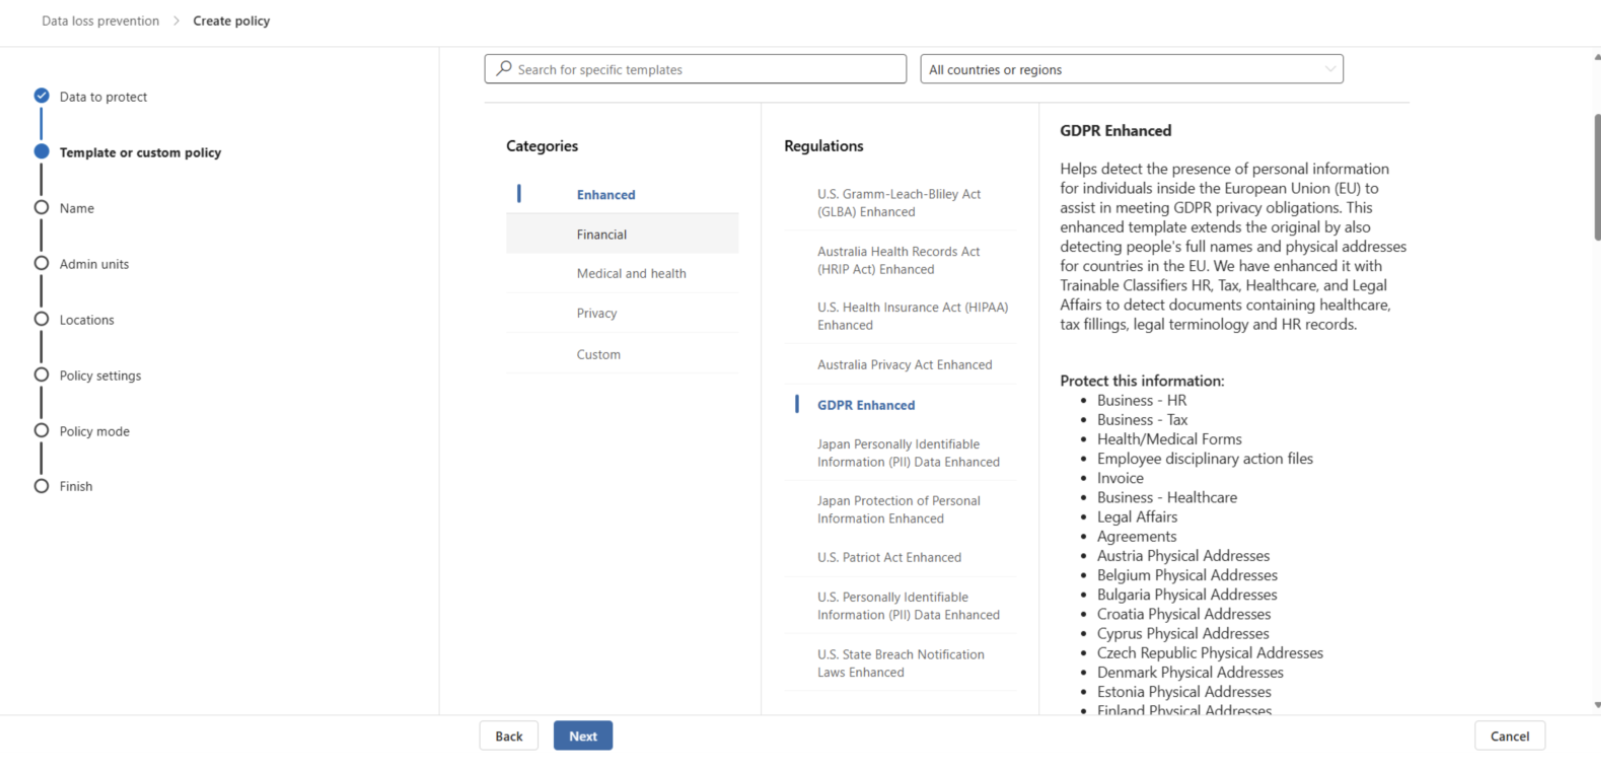The image size is (1601, 760).
Task: Click Croatia Physical Addresses item
Action: pos(1184,614)
